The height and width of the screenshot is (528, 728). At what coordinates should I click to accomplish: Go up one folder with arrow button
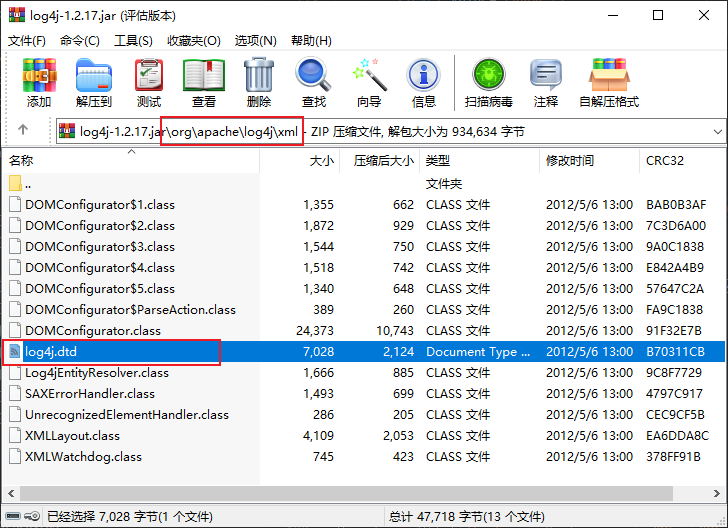pos(23,130)
